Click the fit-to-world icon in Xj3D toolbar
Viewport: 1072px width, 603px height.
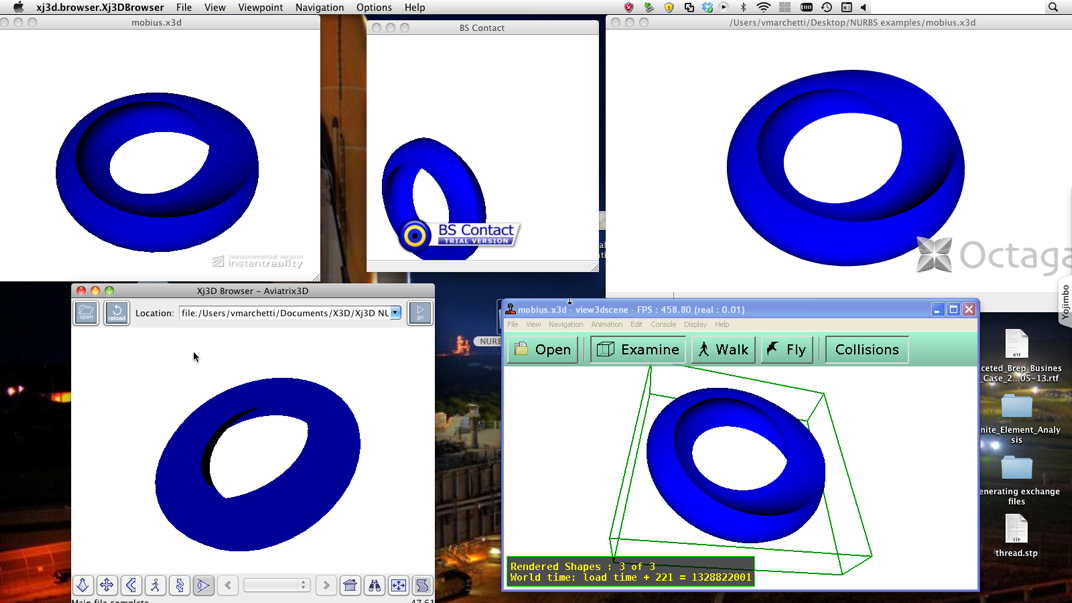point(398,585)
